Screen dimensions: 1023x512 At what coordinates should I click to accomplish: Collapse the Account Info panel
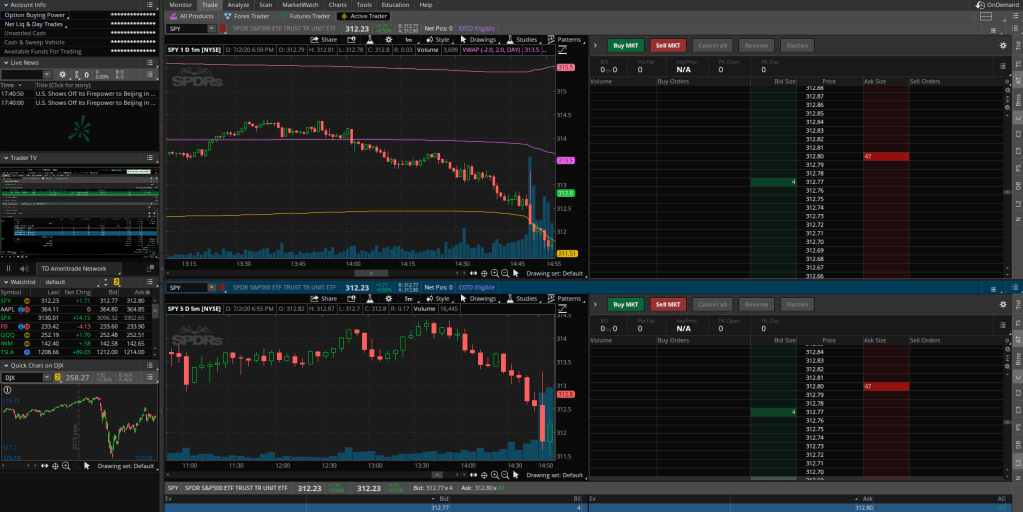5,5
